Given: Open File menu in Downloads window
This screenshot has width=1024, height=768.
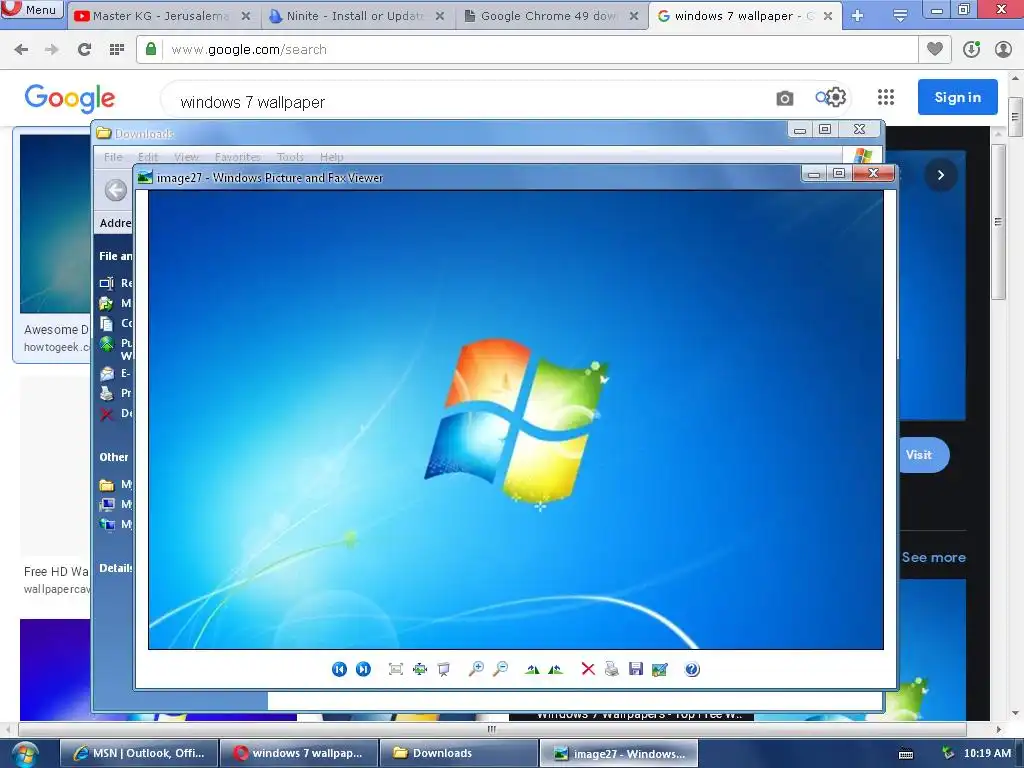Looking at the screenshot, I should click(x=113, y=157).
